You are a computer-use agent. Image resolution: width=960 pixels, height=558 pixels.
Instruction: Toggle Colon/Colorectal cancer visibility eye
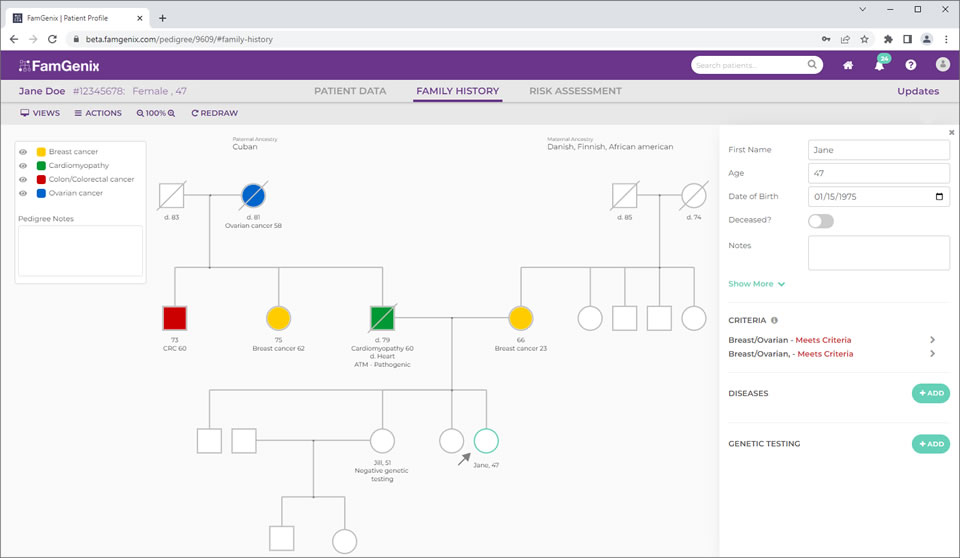coord(23,179)
